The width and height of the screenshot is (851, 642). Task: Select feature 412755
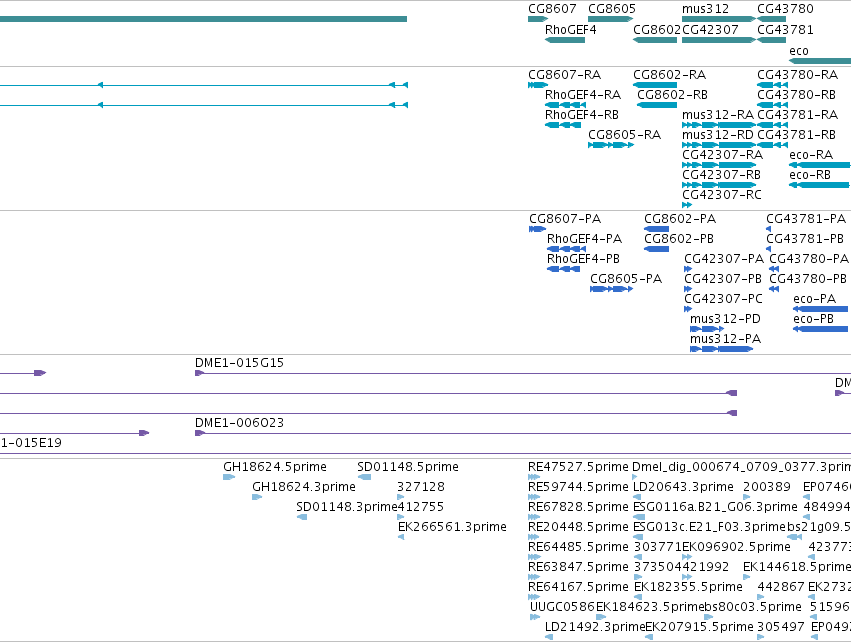pyautogui.click(x=421, y=507)
